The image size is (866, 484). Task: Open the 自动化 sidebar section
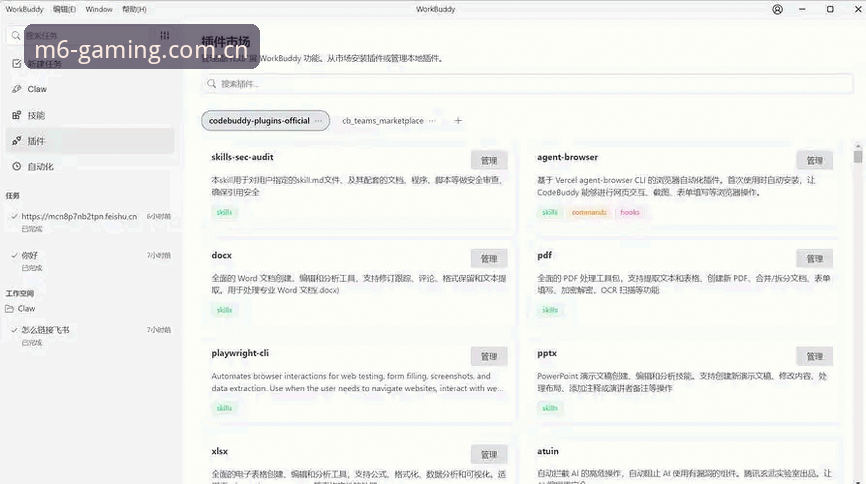coord(90,166)
